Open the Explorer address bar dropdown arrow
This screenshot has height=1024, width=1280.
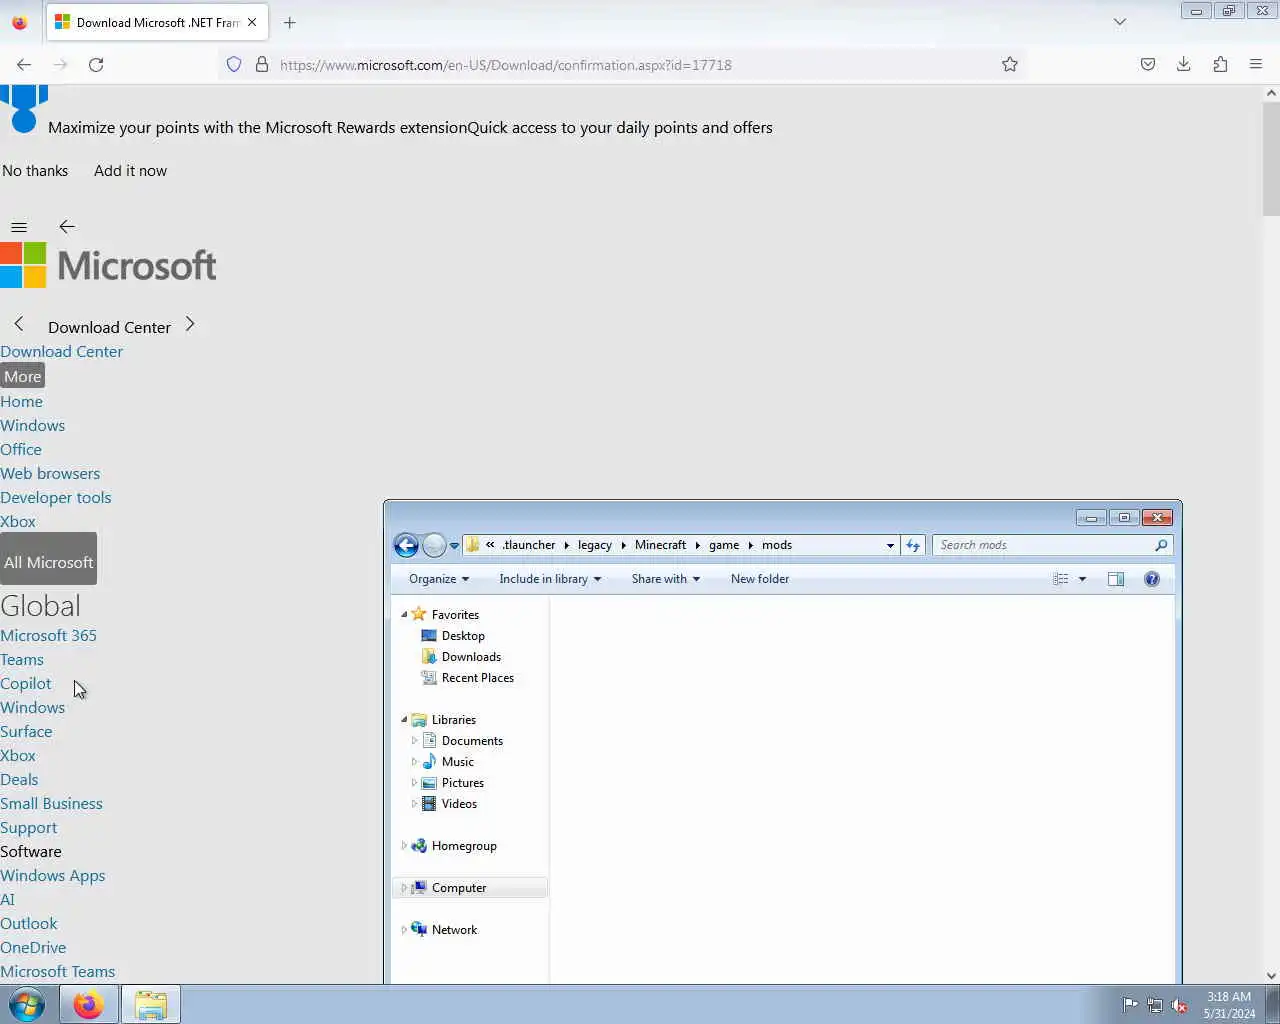(890, 546)
